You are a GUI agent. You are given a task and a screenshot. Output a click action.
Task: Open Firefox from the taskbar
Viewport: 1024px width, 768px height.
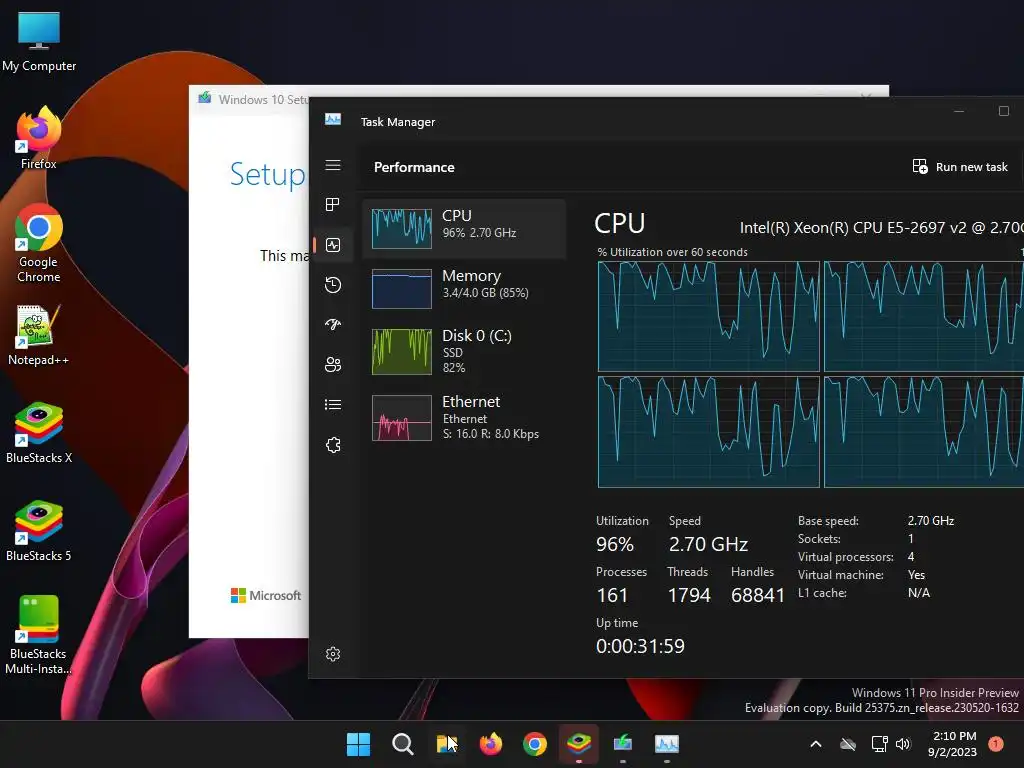point(490,744)
